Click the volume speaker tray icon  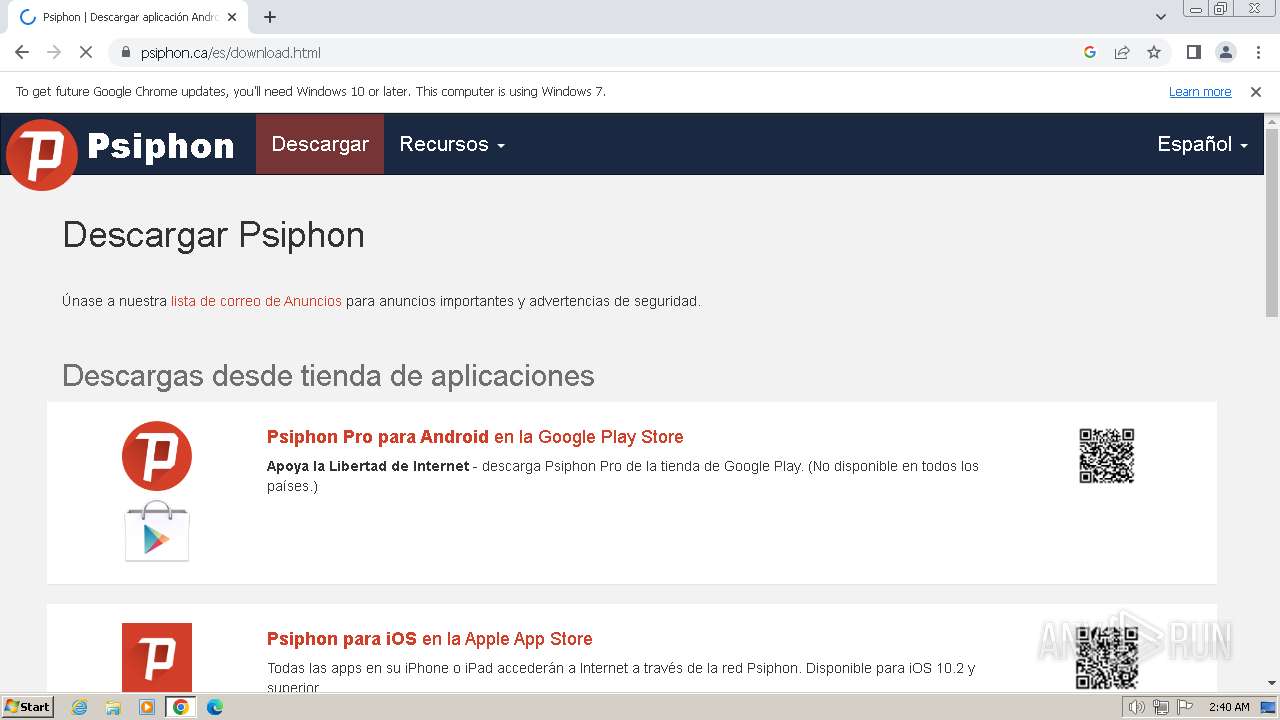tap(1136, 707)
